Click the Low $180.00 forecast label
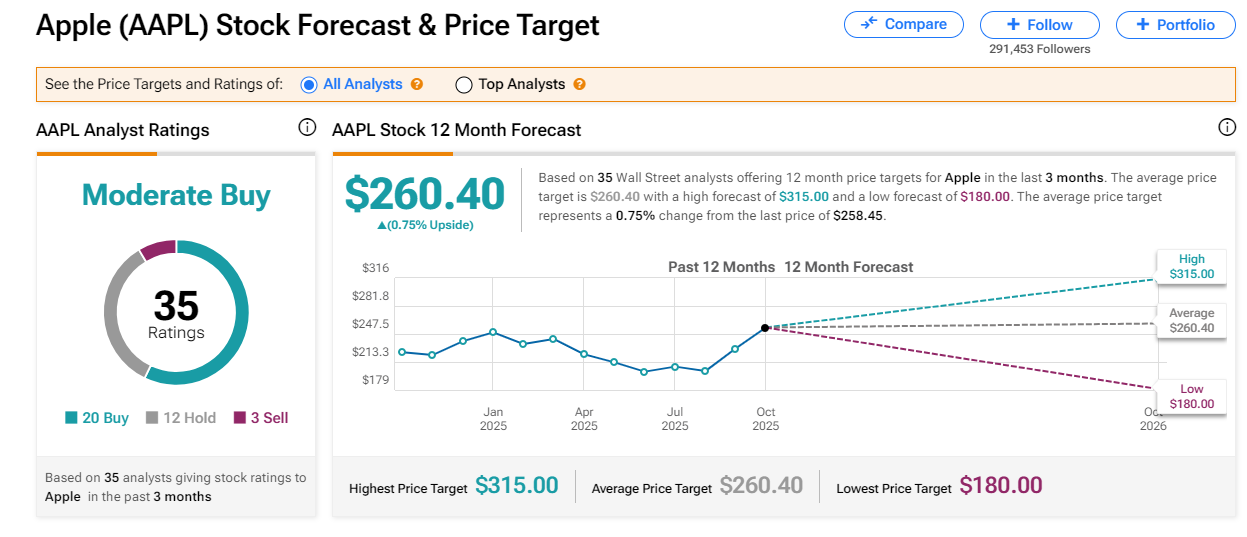The width and height of the screenshot is (1247, 537). click(x=1191, y=396)
